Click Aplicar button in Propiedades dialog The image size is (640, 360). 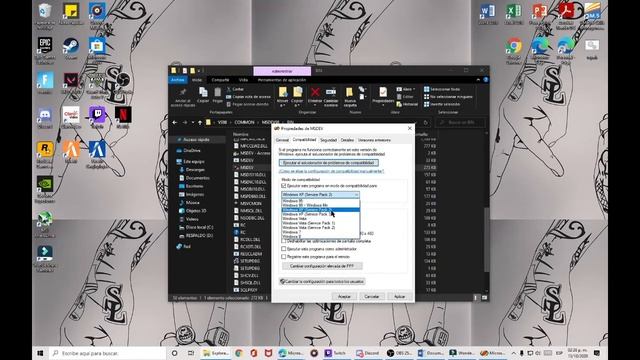[399, 296]
